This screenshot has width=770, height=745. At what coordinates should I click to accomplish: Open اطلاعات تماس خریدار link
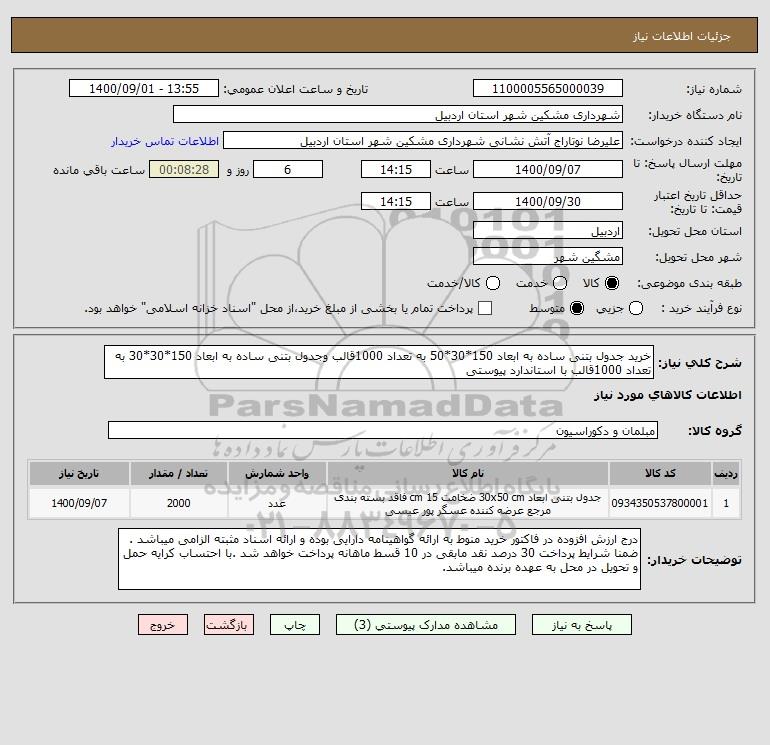pos(165,141)
